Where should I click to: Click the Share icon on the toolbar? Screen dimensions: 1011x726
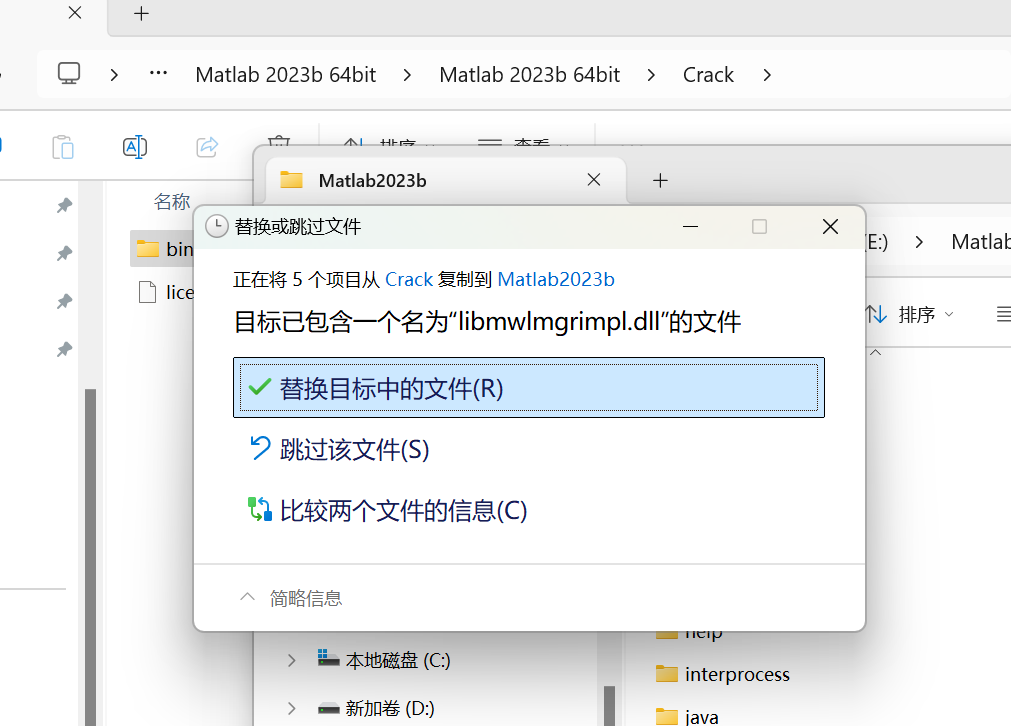[x=206, y=146]
